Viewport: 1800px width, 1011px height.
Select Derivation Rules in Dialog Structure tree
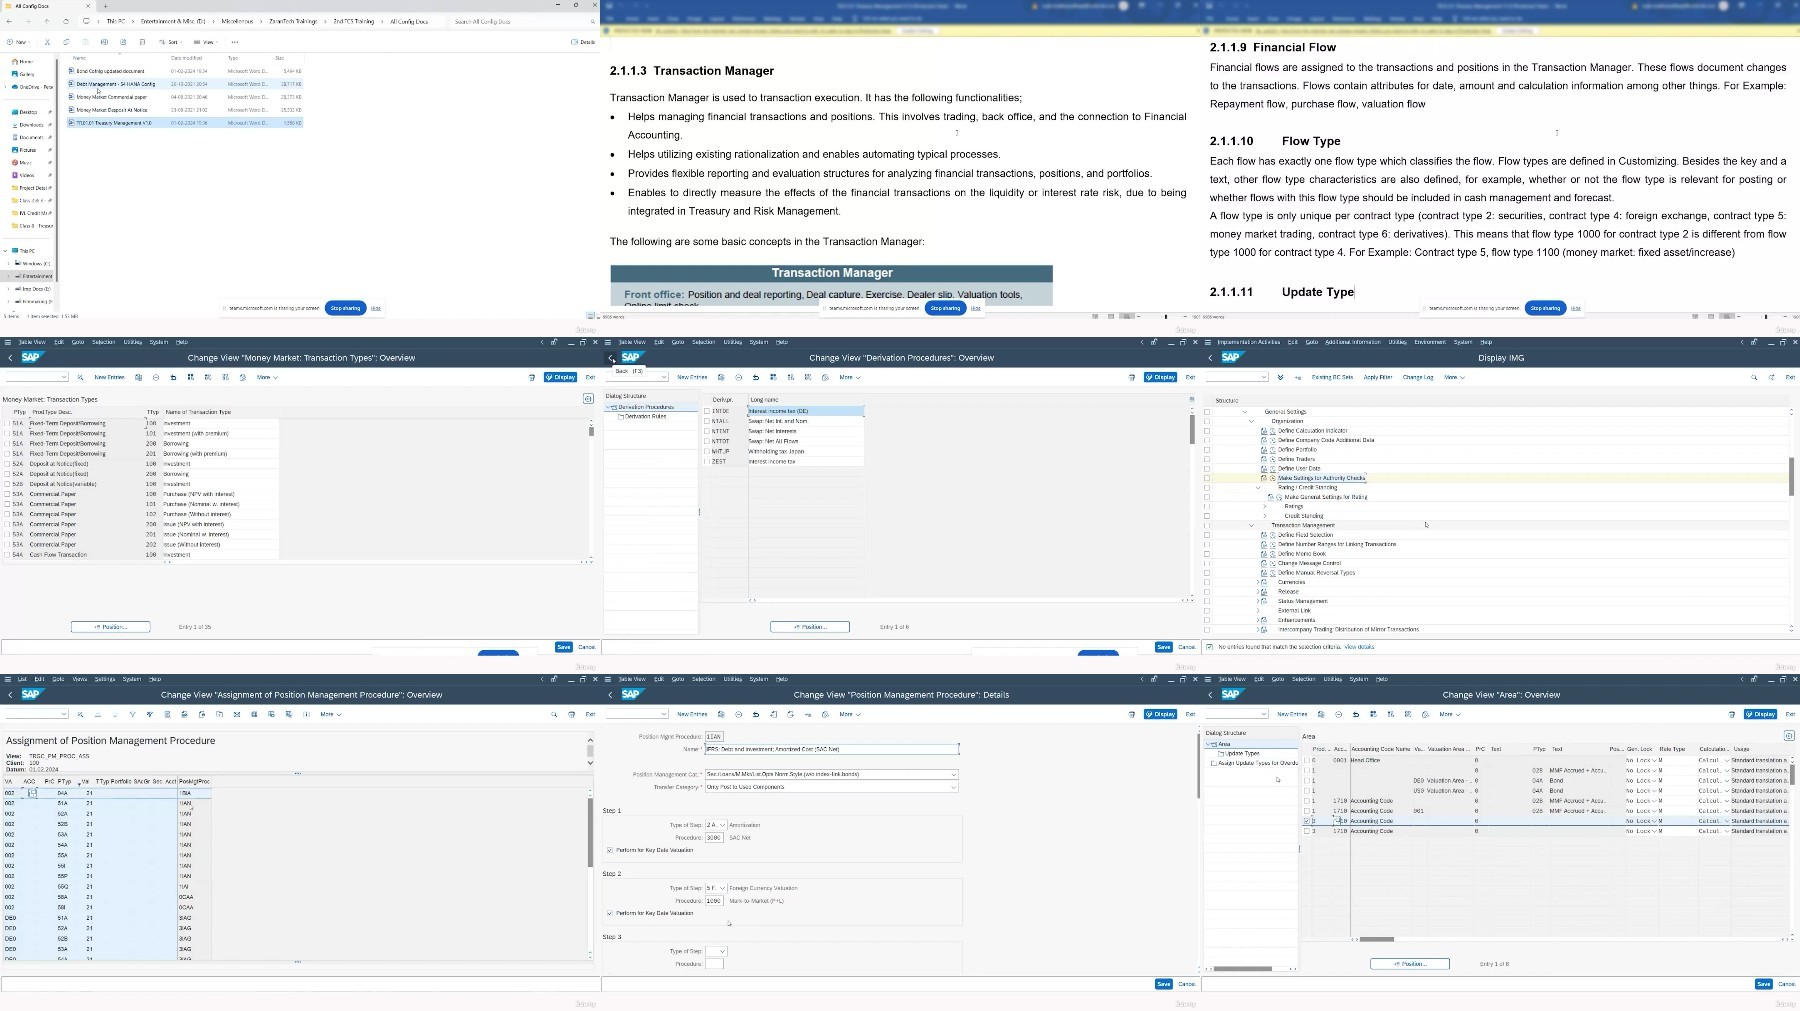tap(645, 416)
